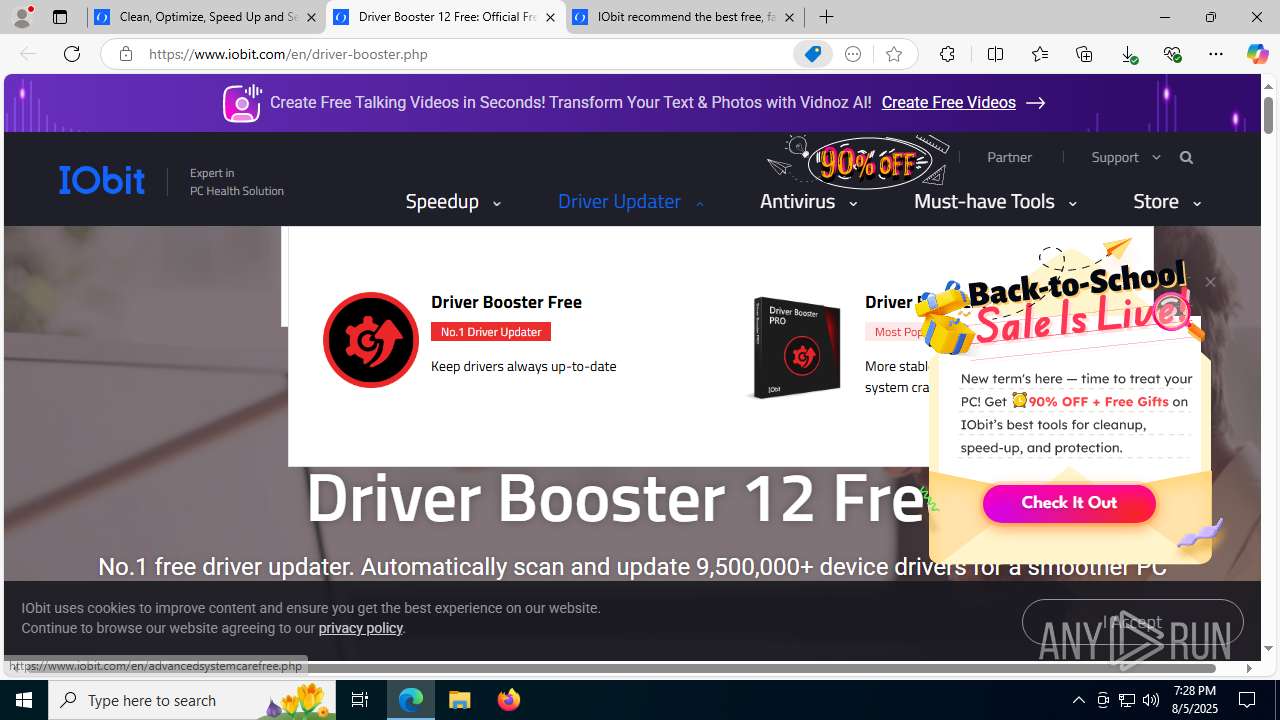Toggle Split screen icon

(995, 54)
